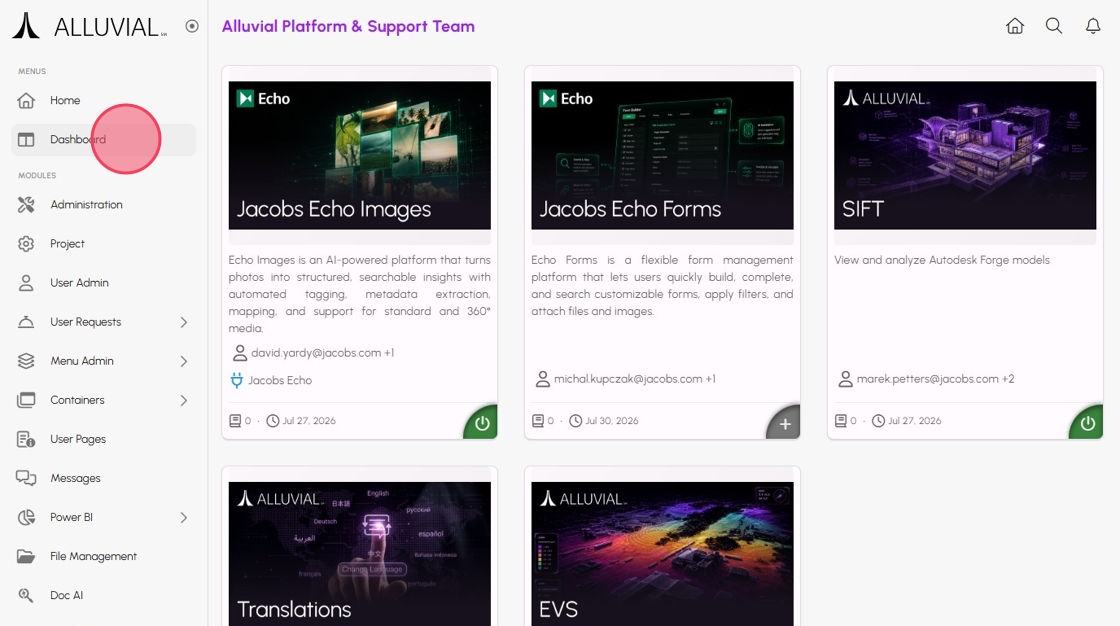Viewport: 1120px width, 626px height.
Task: Click plus button on Jacobs Echo Forms card
Action: point(785,424)
